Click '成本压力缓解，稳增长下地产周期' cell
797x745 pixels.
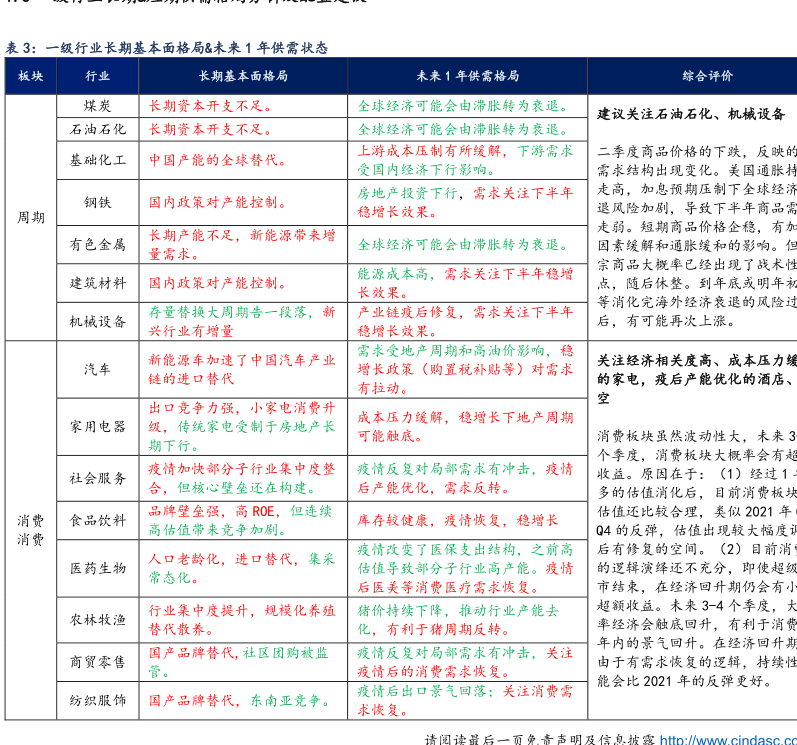(x=466, y=427)
